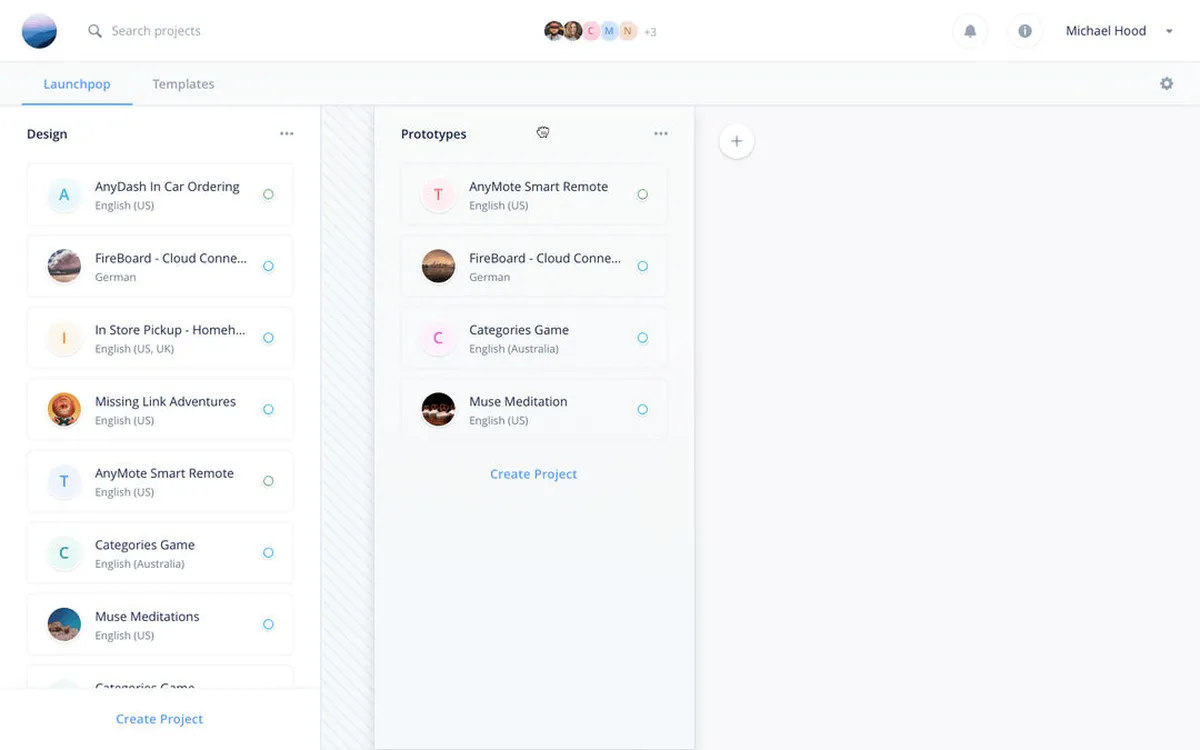Click the orange N member avatar
The image size is (1200, 750).
pyautogui.click(x=627, y=31)
